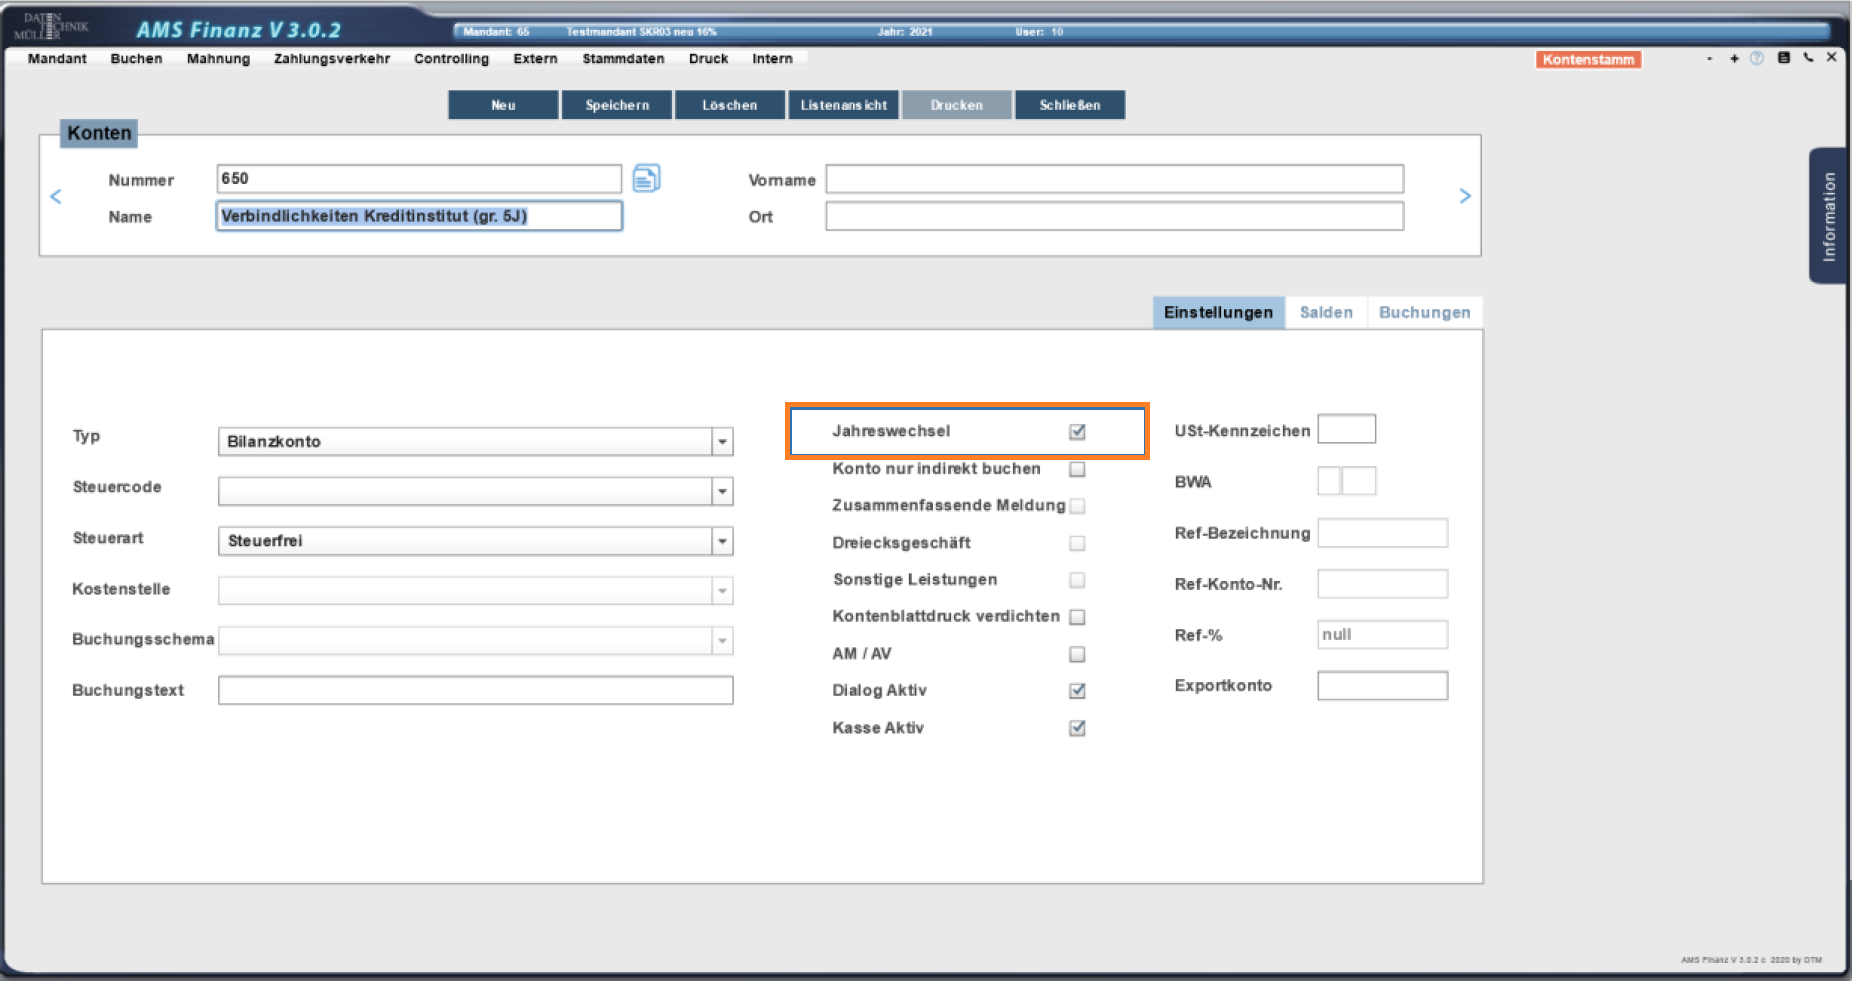Click the phone icon in top bar
The height and width of the screenshot is (981, 1853).
click(x=1808, y=58)
